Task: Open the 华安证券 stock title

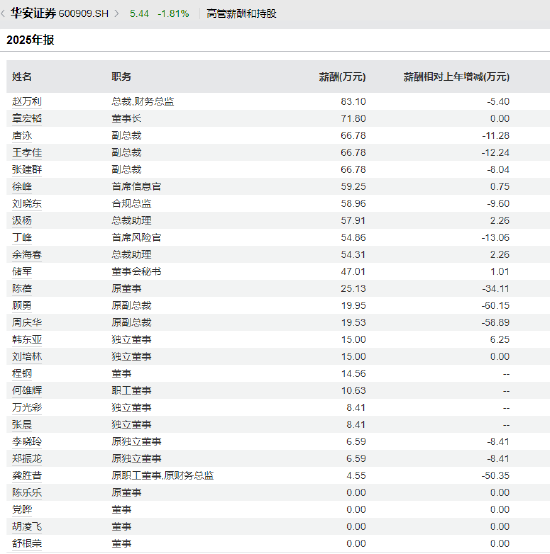Action: (33, 14)
